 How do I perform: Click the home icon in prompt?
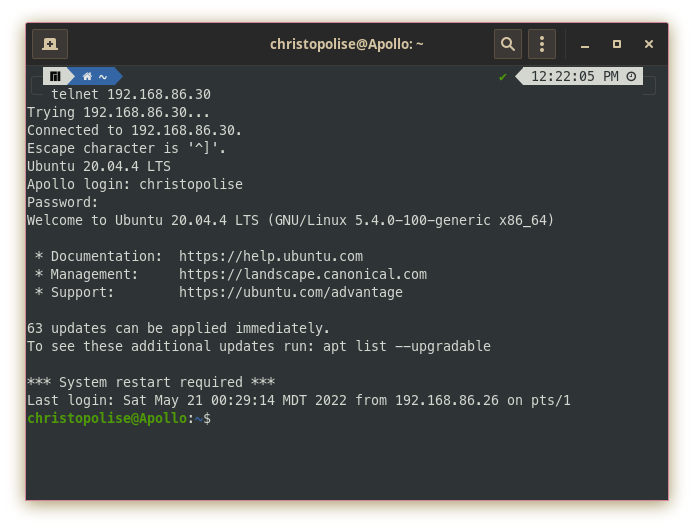87,77
